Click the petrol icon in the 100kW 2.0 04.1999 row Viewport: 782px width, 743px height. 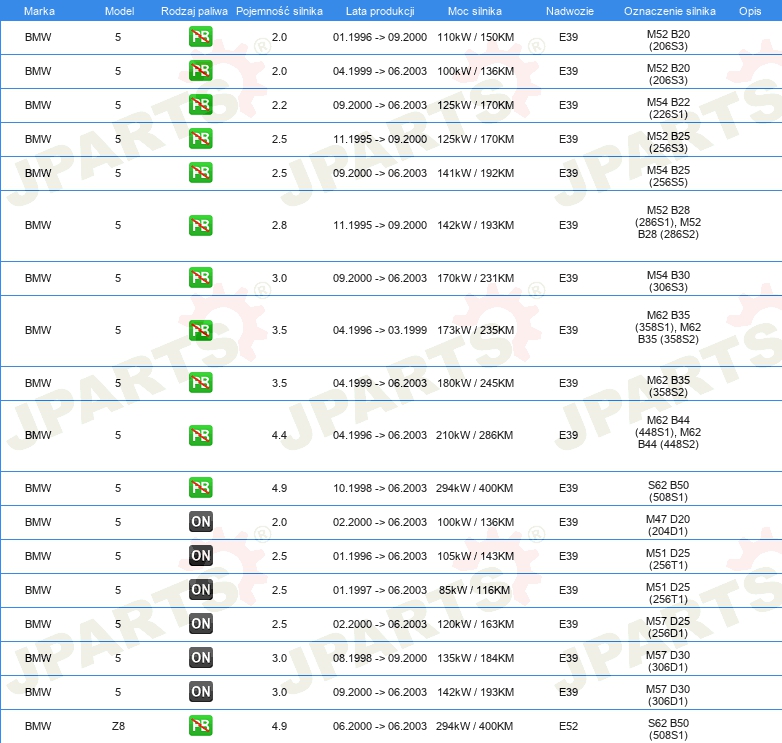(200, 71)
